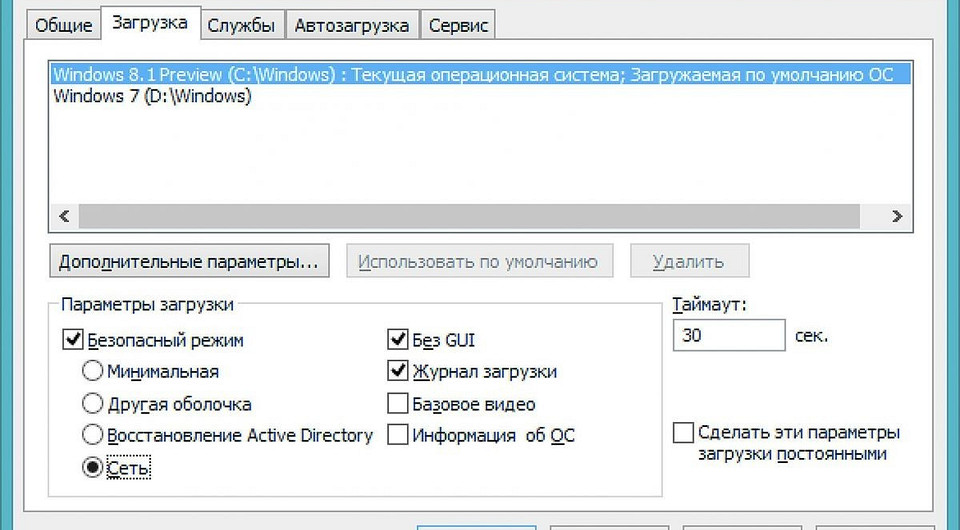Choose the Минимальная radio option

[92, 371]
